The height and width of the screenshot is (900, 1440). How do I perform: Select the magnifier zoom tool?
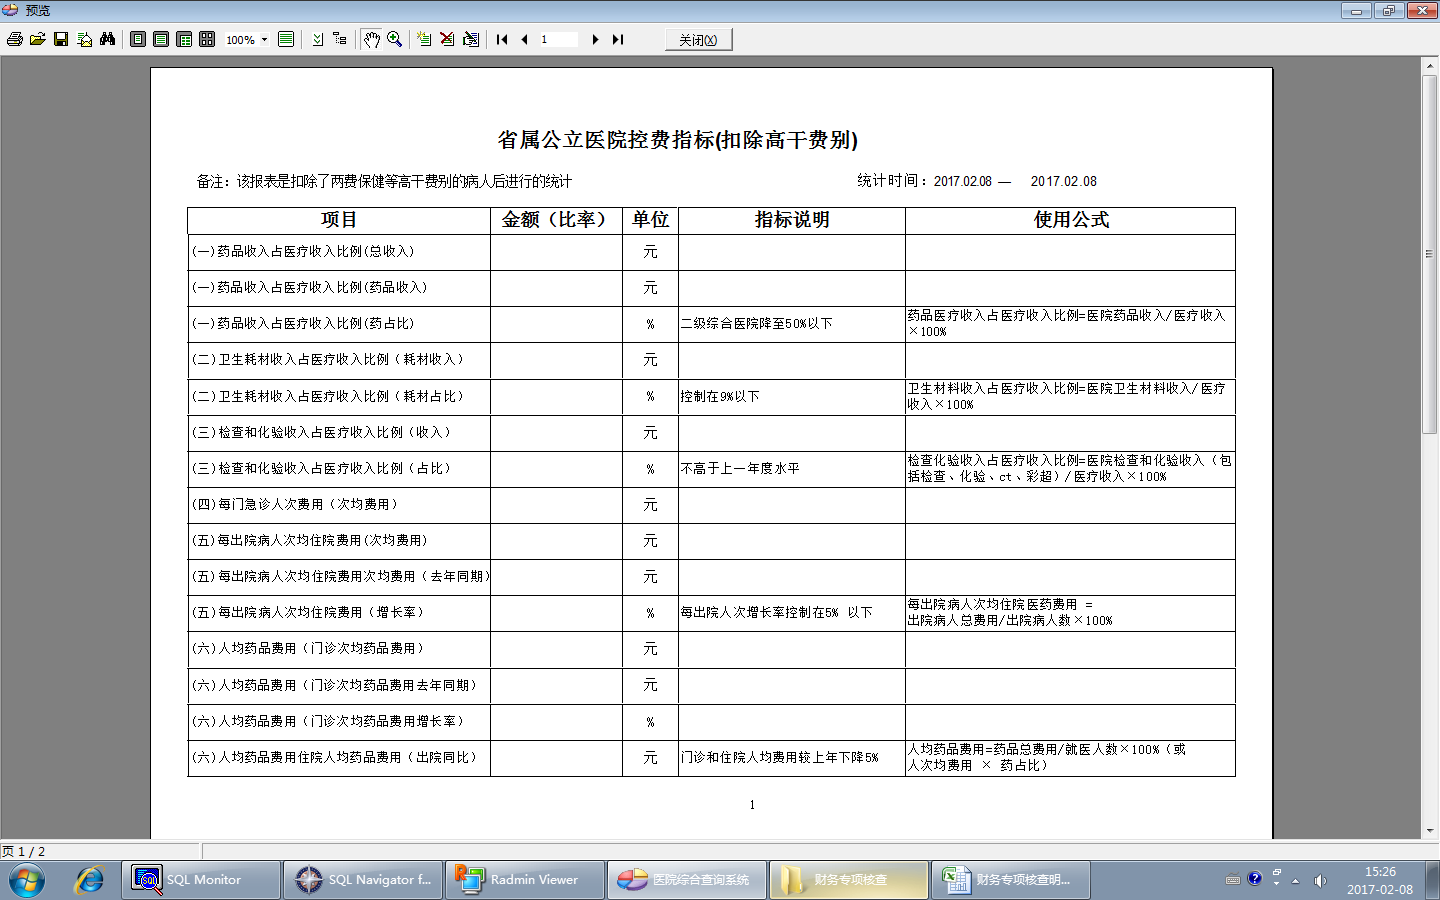tap(395, 39)
